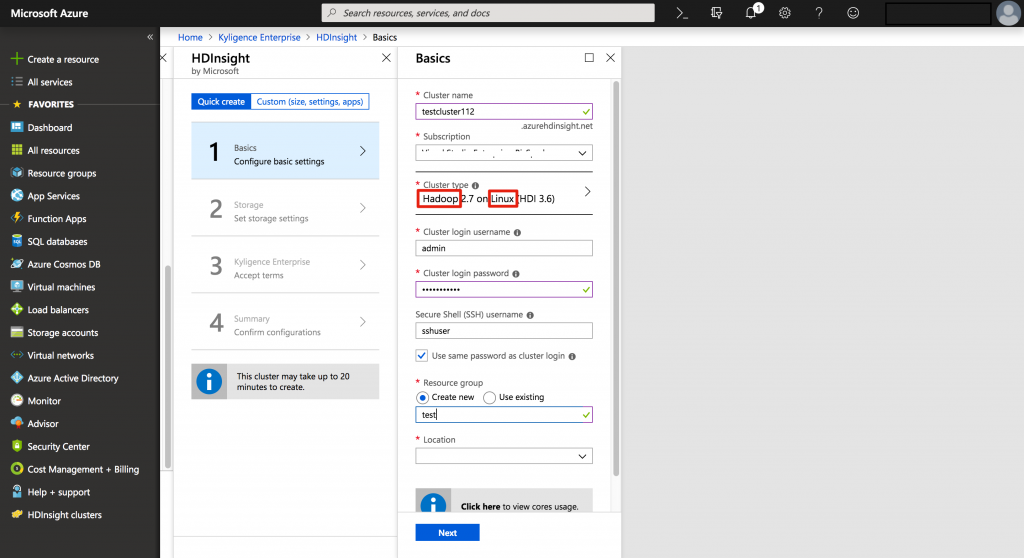Click the All services list icon

pyautogui.click(x=17, y=82)
